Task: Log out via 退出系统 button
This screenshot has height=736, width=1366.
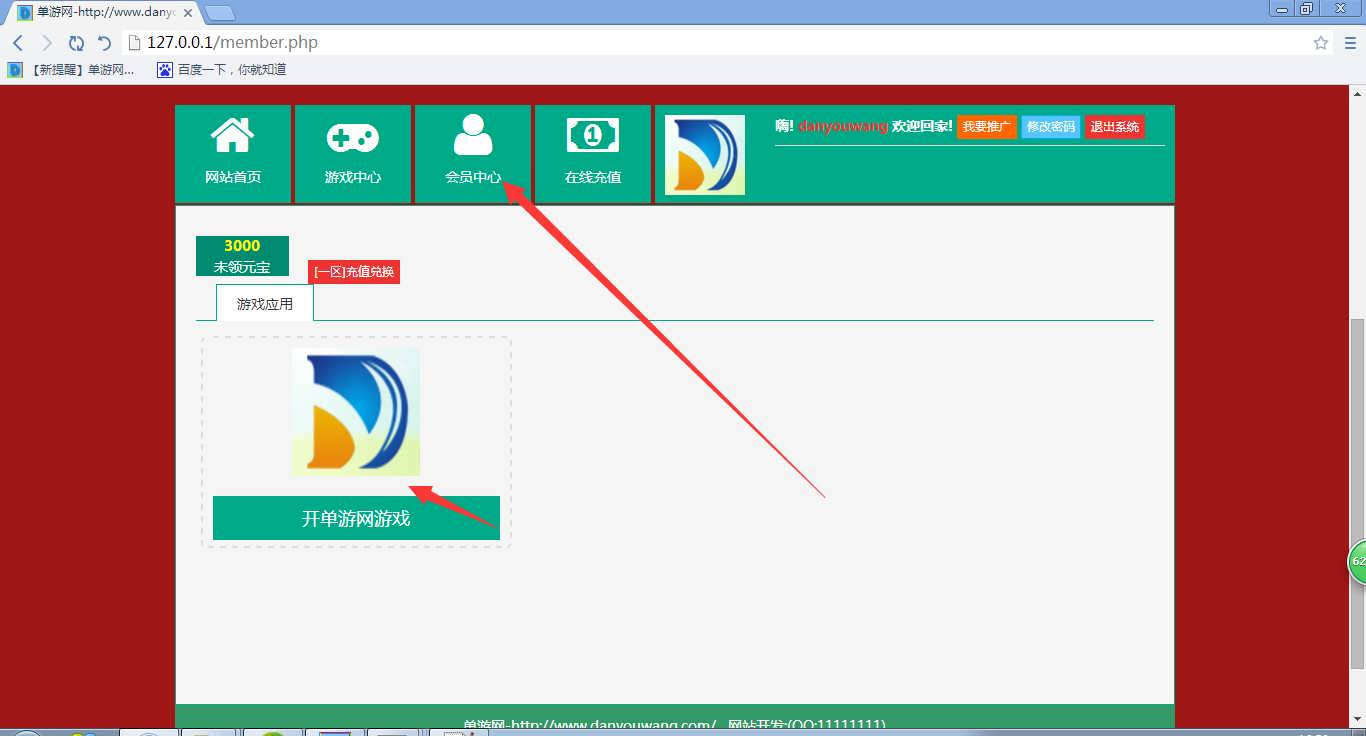Action: 1114,127
